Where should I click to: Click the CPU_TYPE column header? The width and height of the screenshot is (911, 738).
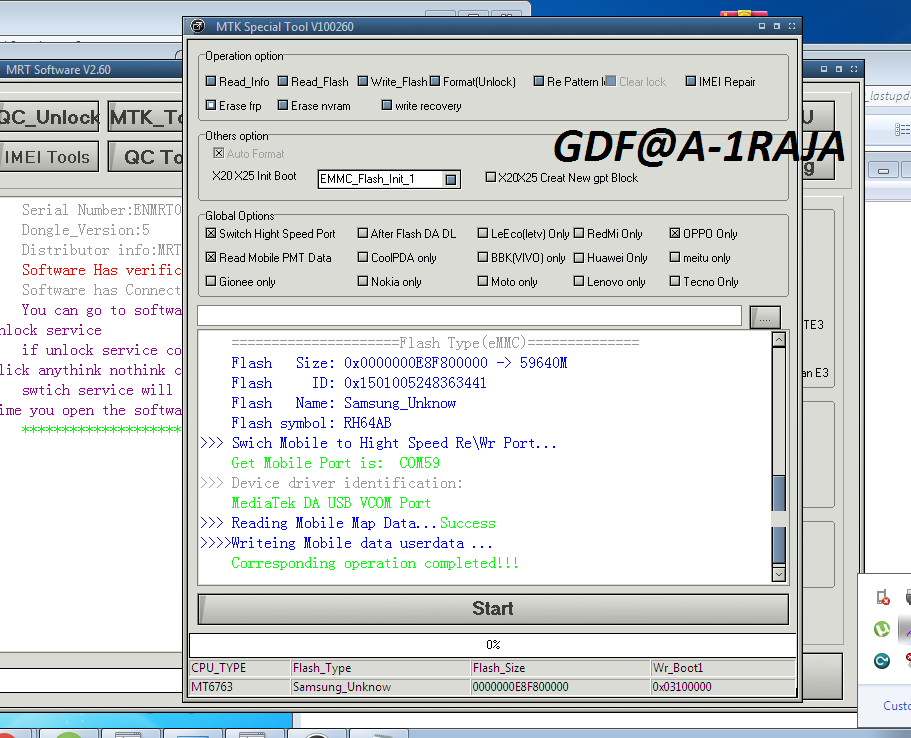240,668
